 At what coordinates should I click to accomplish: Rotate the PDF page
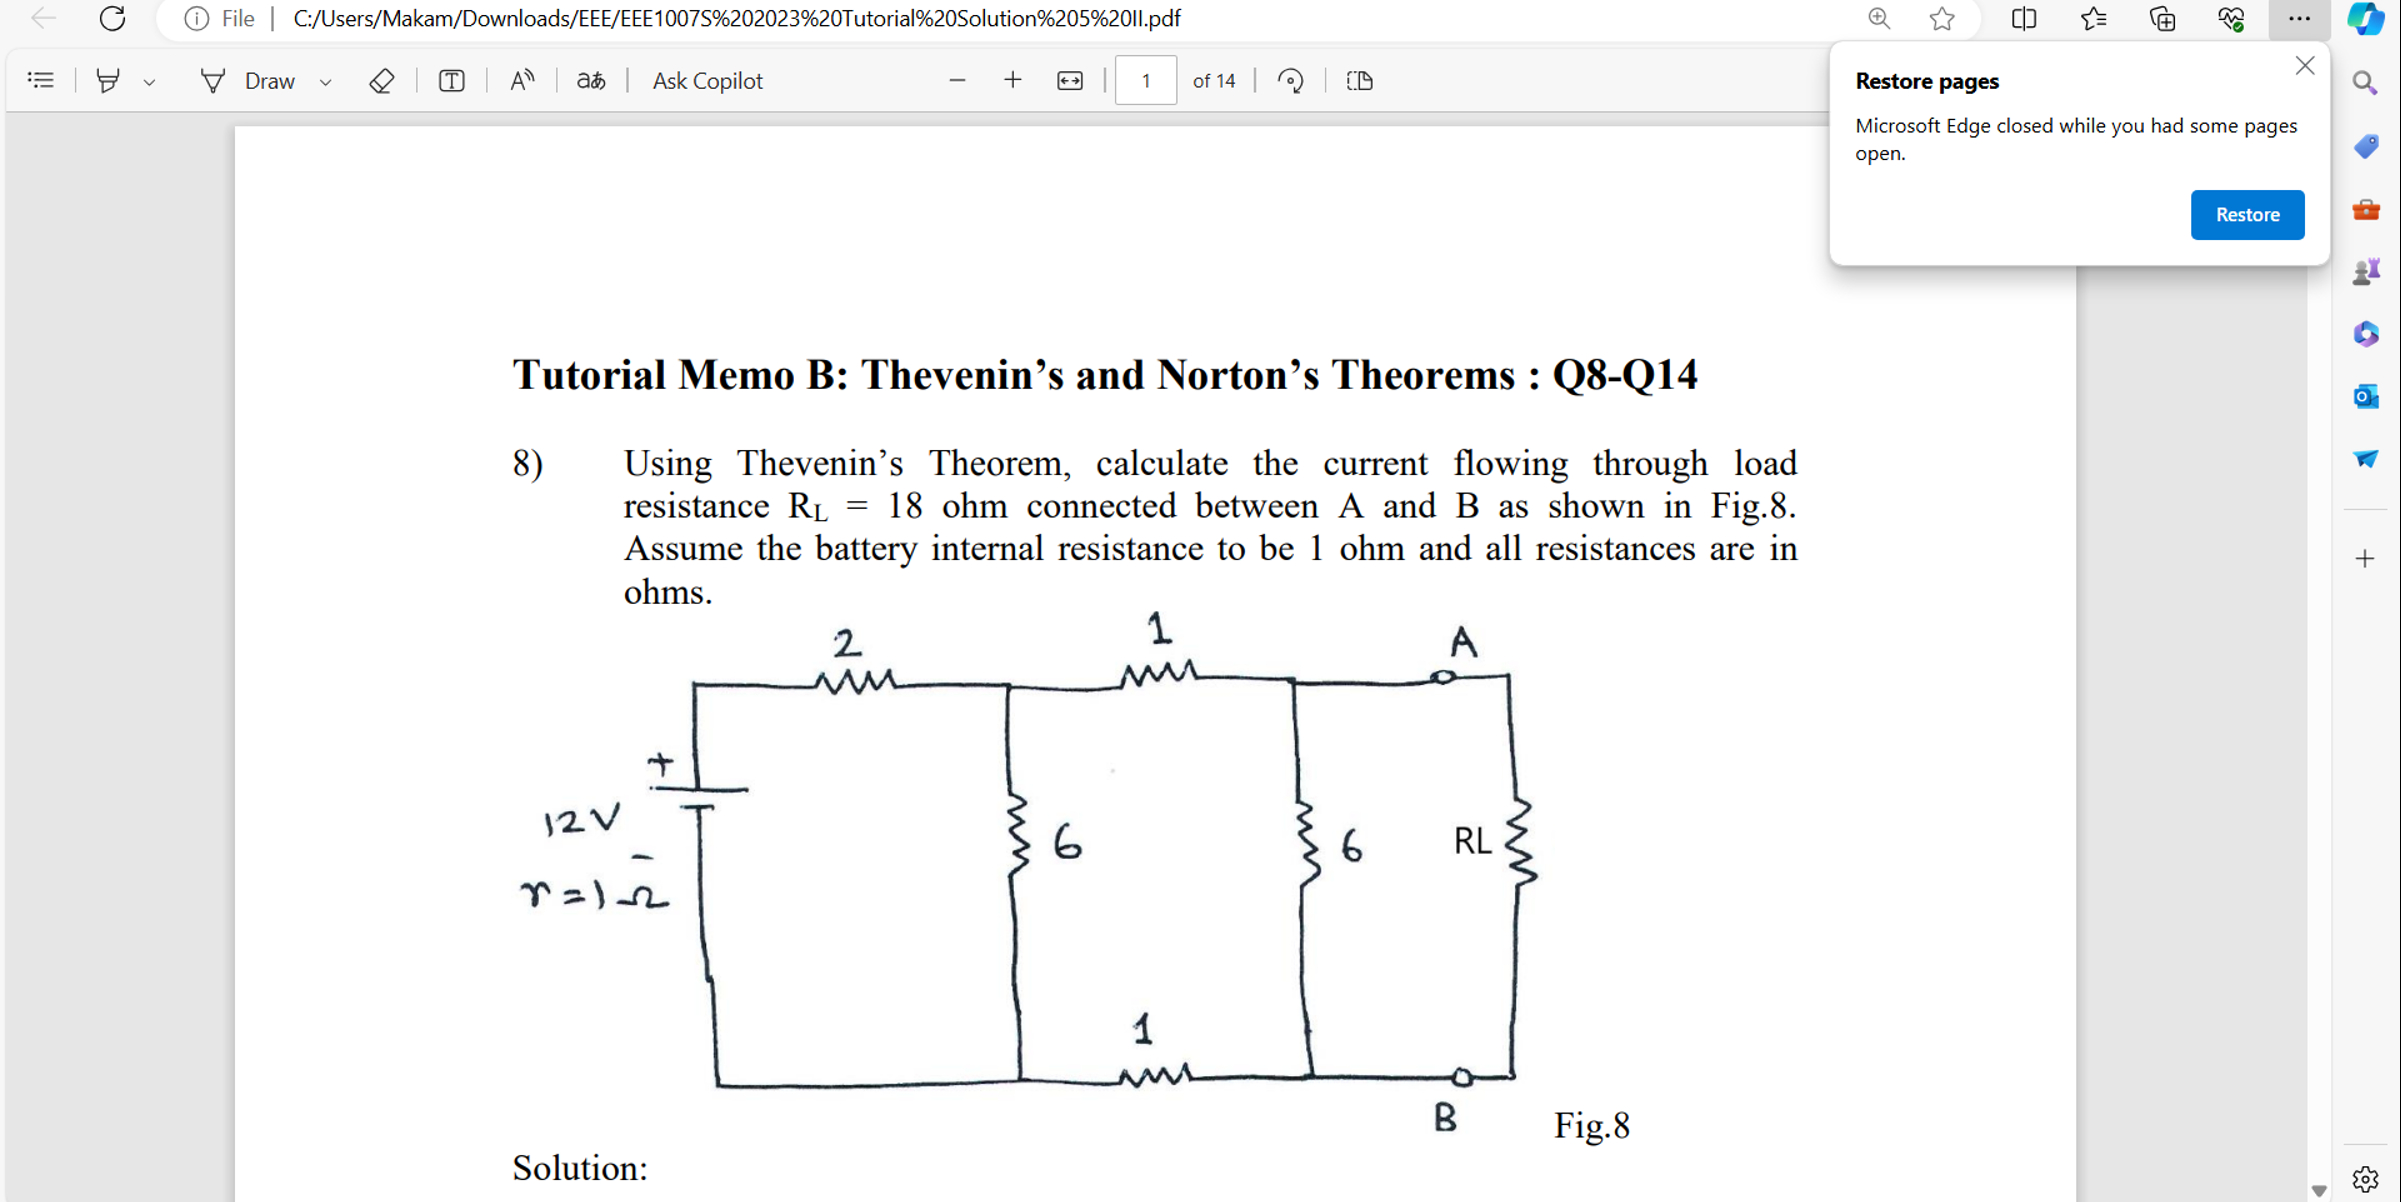[1291, 80]
